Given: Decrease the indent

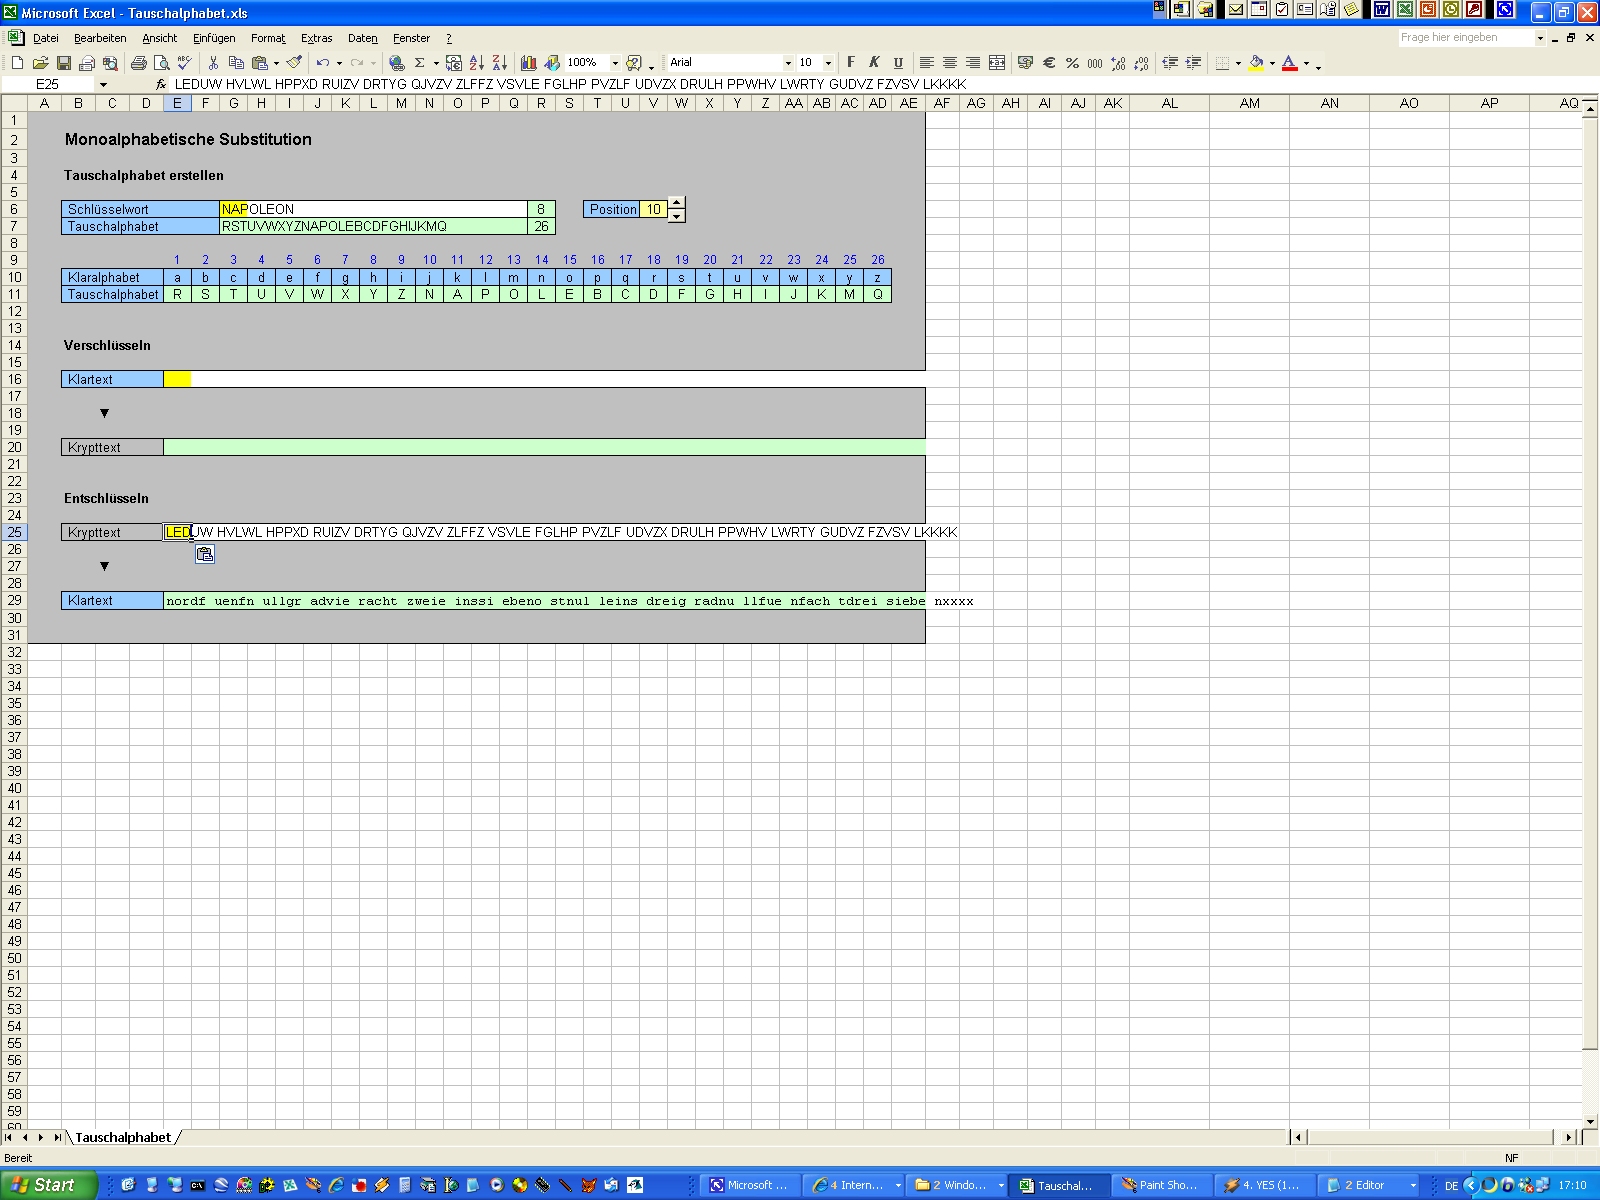Looking at the screenshot, I should (1170, 63).
